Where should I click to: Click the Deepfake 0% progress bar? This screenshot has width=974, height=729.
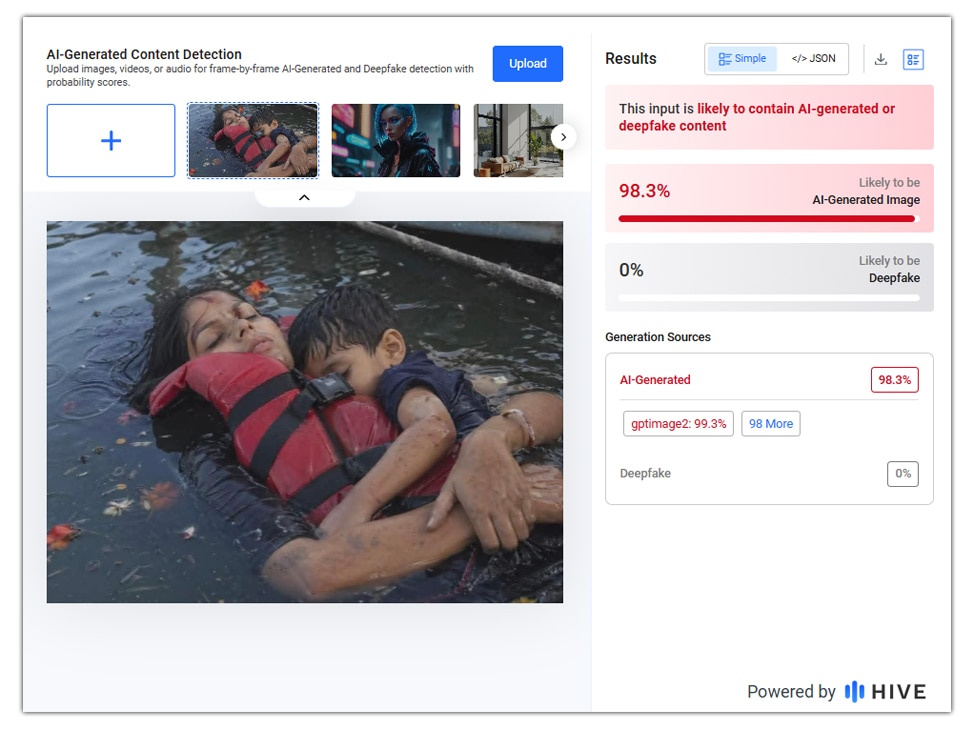(x=769, y=298)
